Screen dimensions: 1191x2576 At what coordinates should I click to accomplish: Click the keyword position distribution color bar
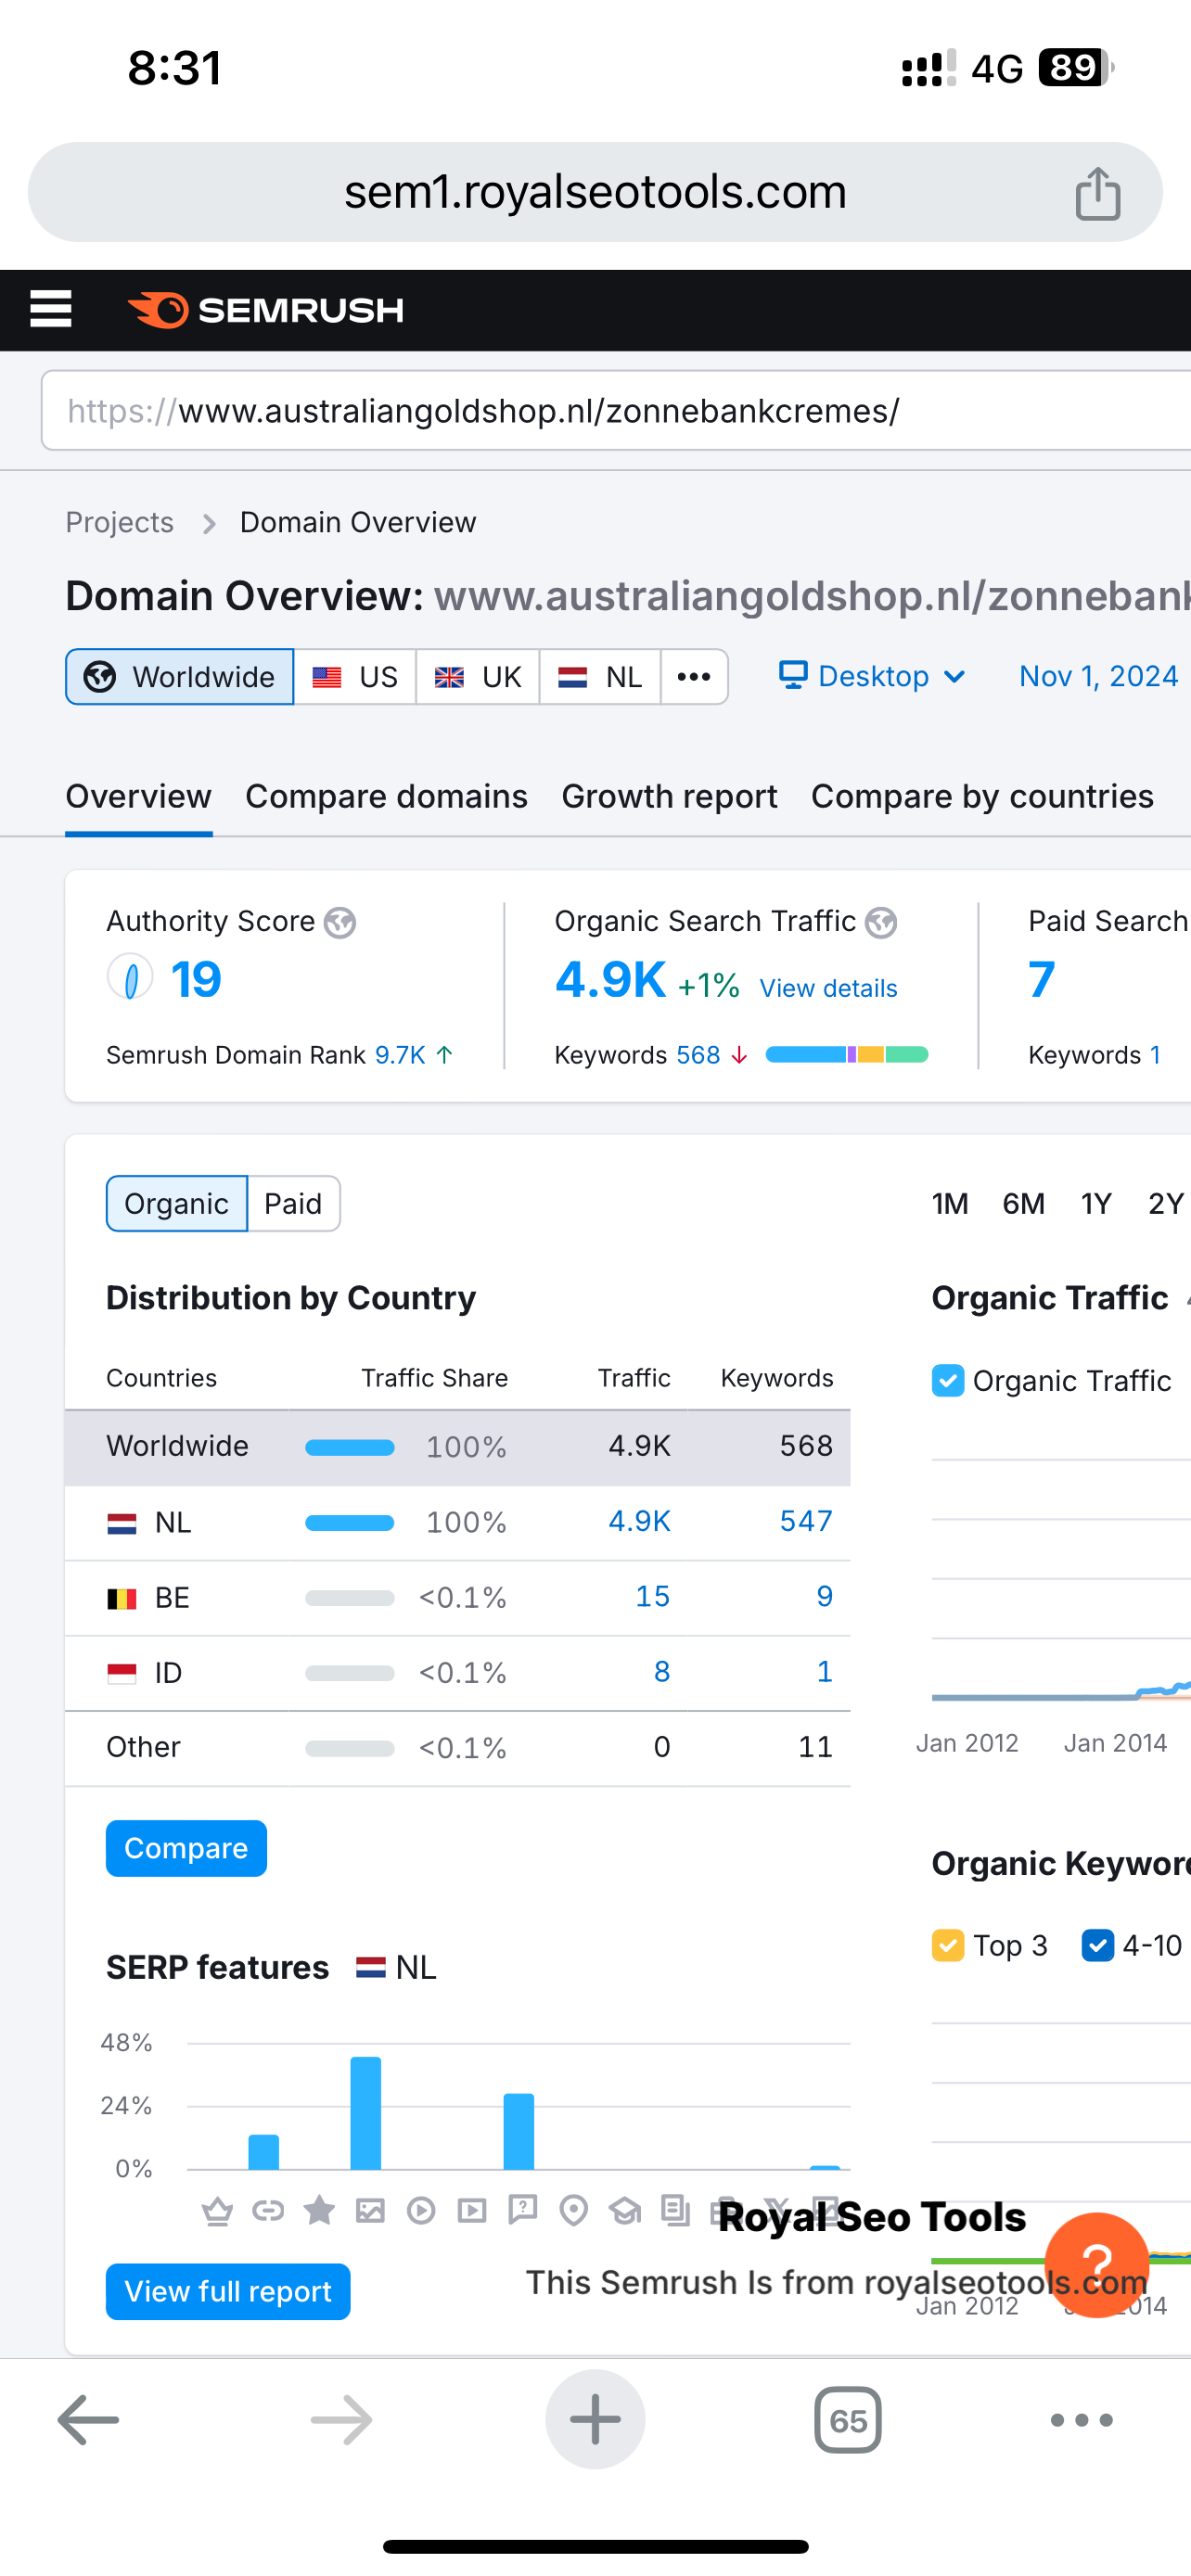coord(847,1055)
